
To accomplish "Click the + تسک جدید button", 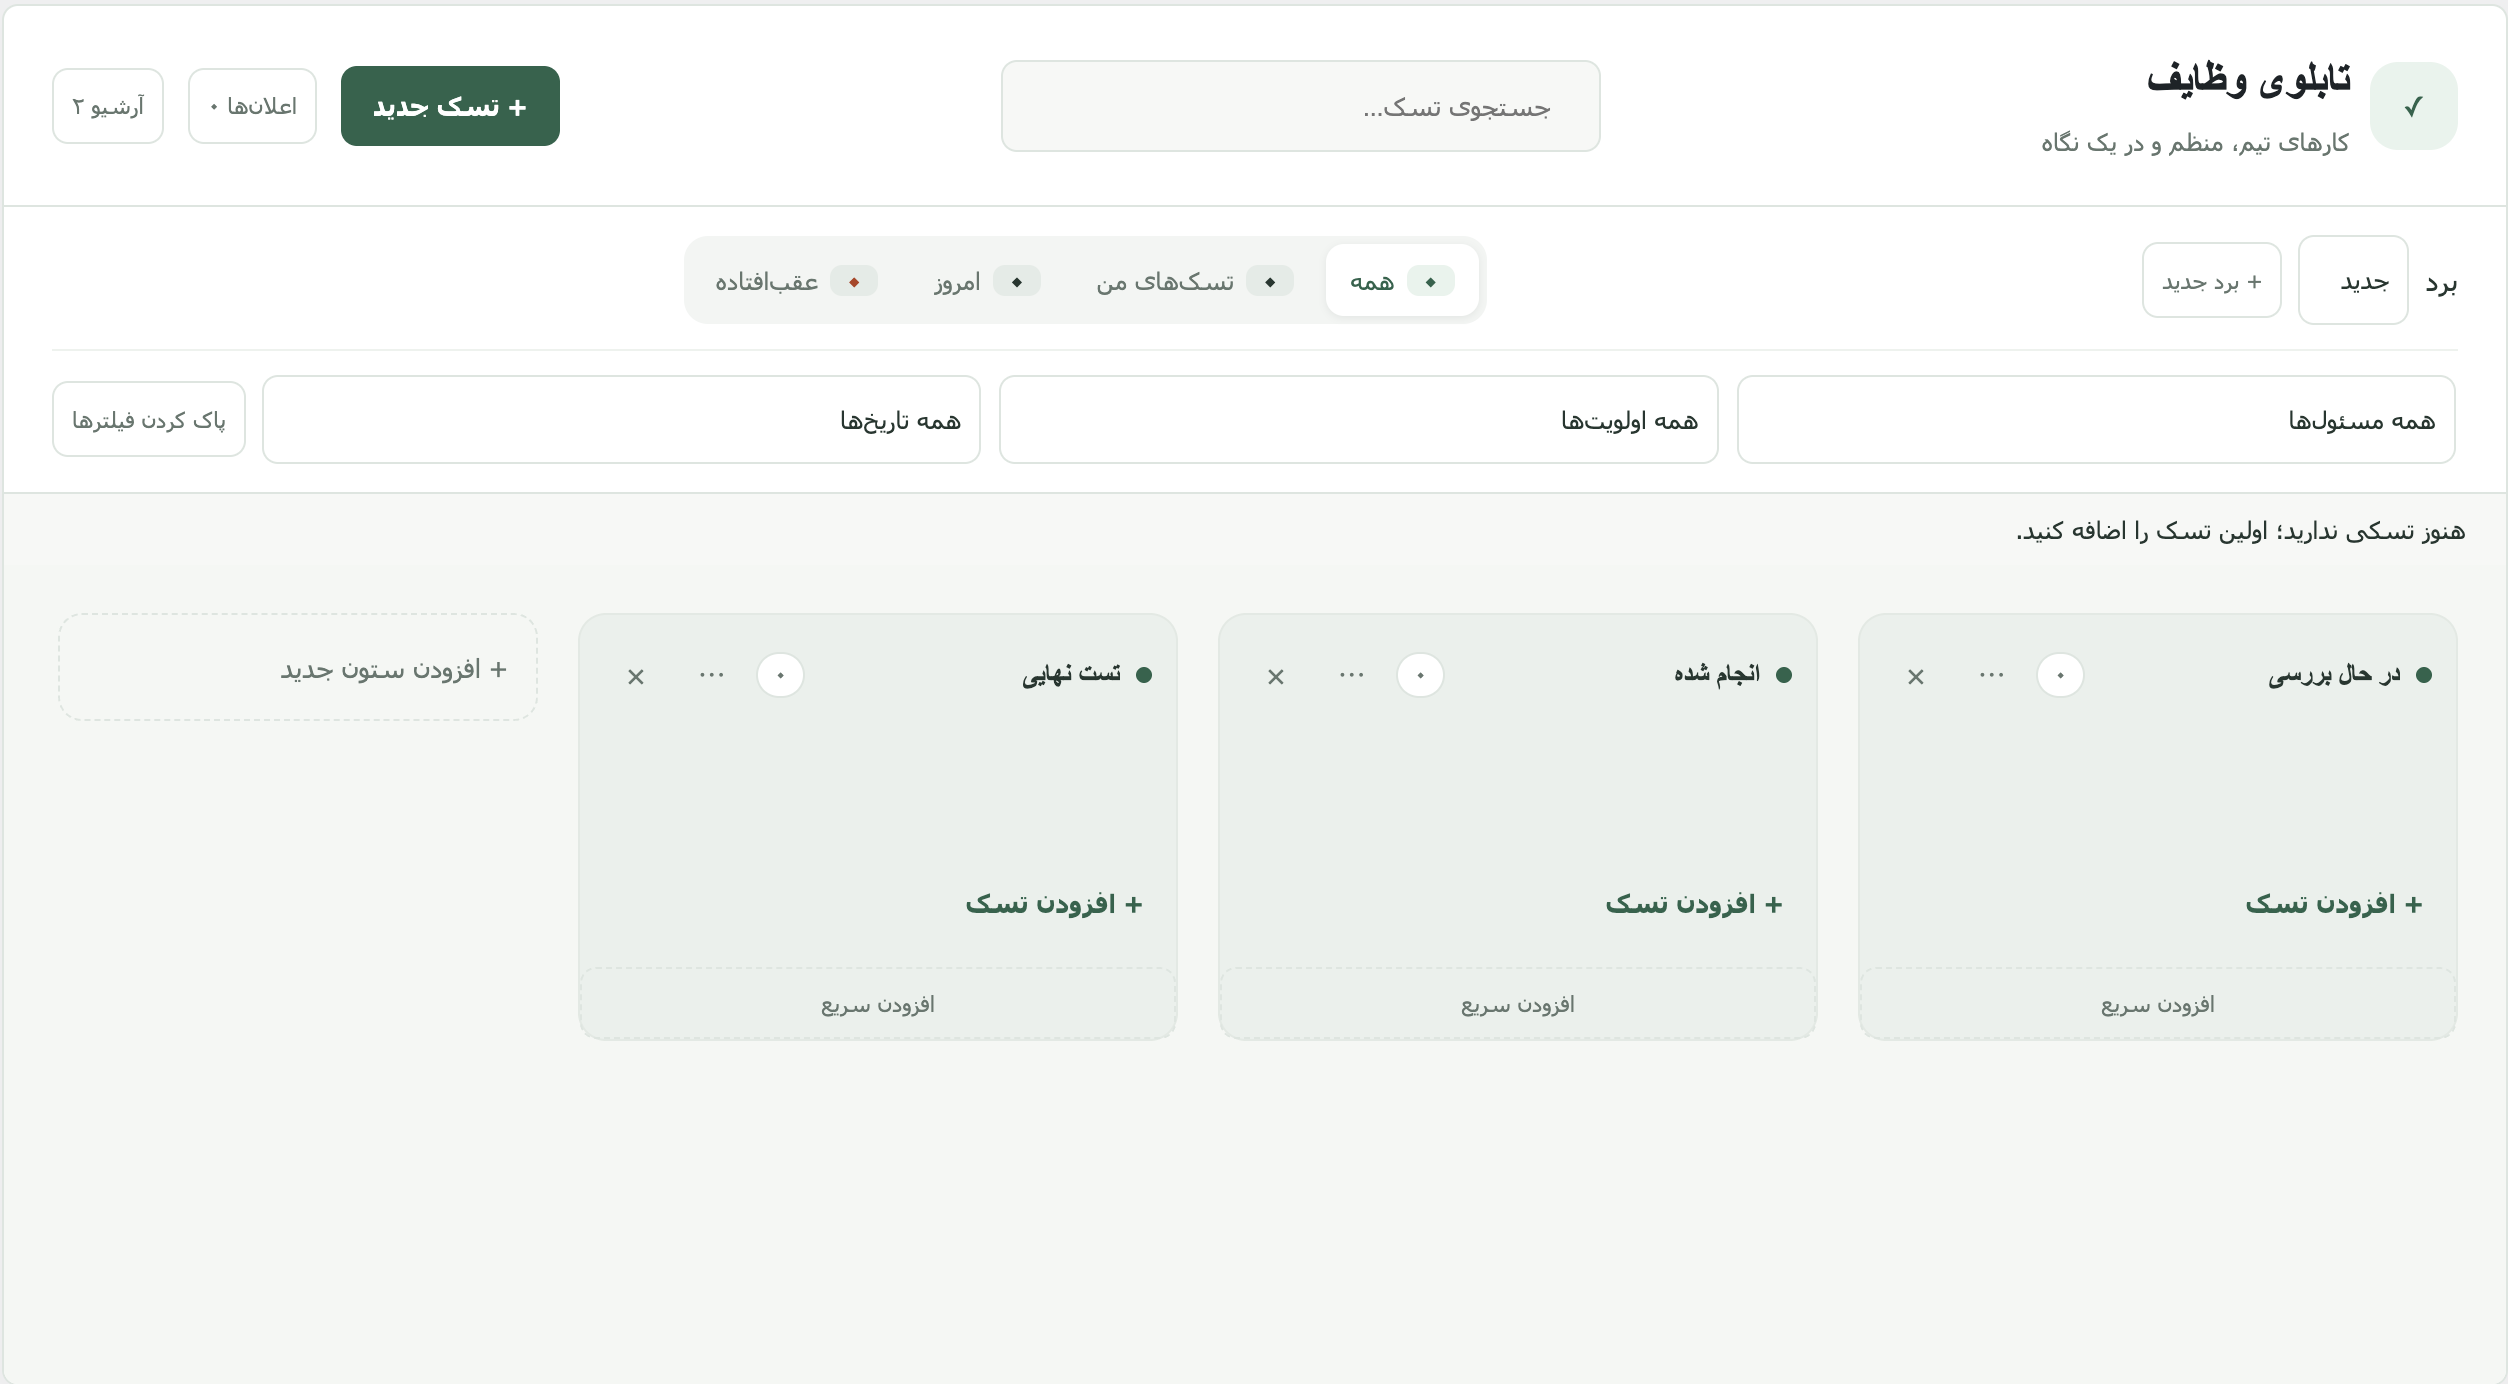I will point(450,106).
